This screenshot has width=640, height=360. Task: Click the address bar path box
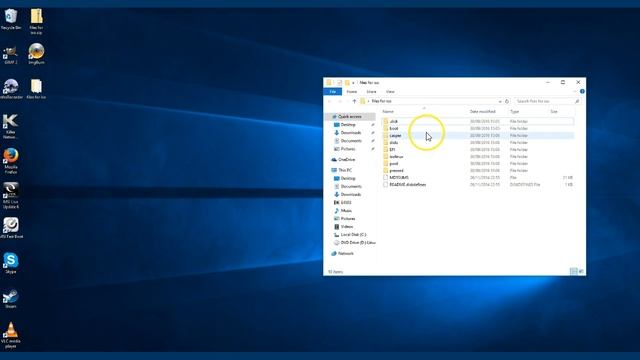click(429, 101)
